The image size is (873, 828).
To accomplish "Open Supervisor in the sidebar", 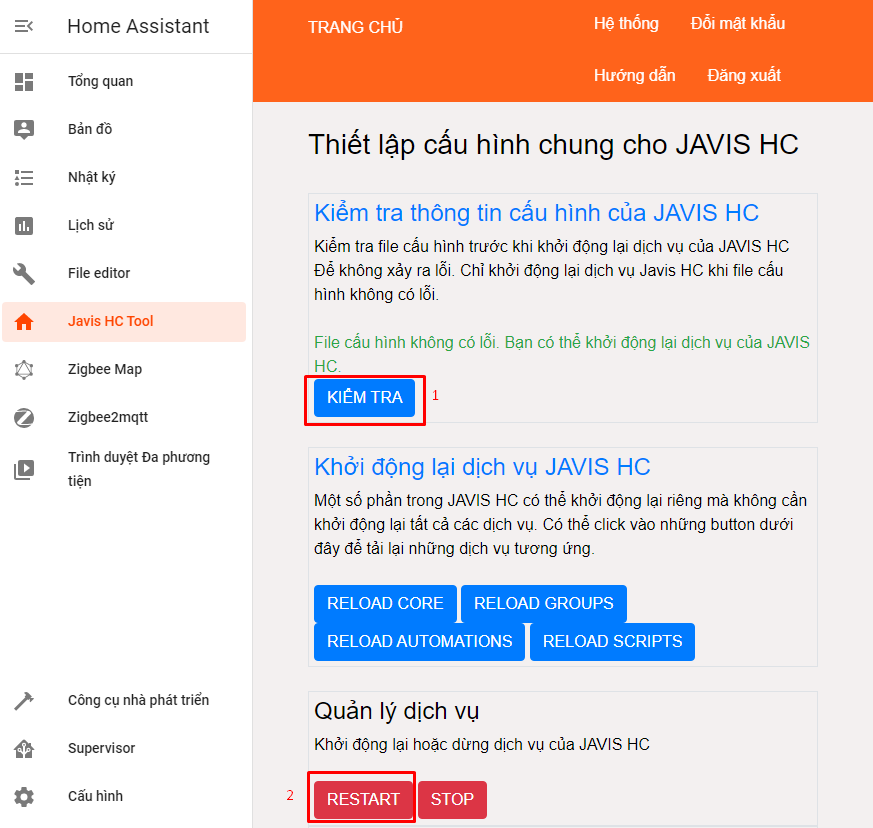I will point(124,749).
